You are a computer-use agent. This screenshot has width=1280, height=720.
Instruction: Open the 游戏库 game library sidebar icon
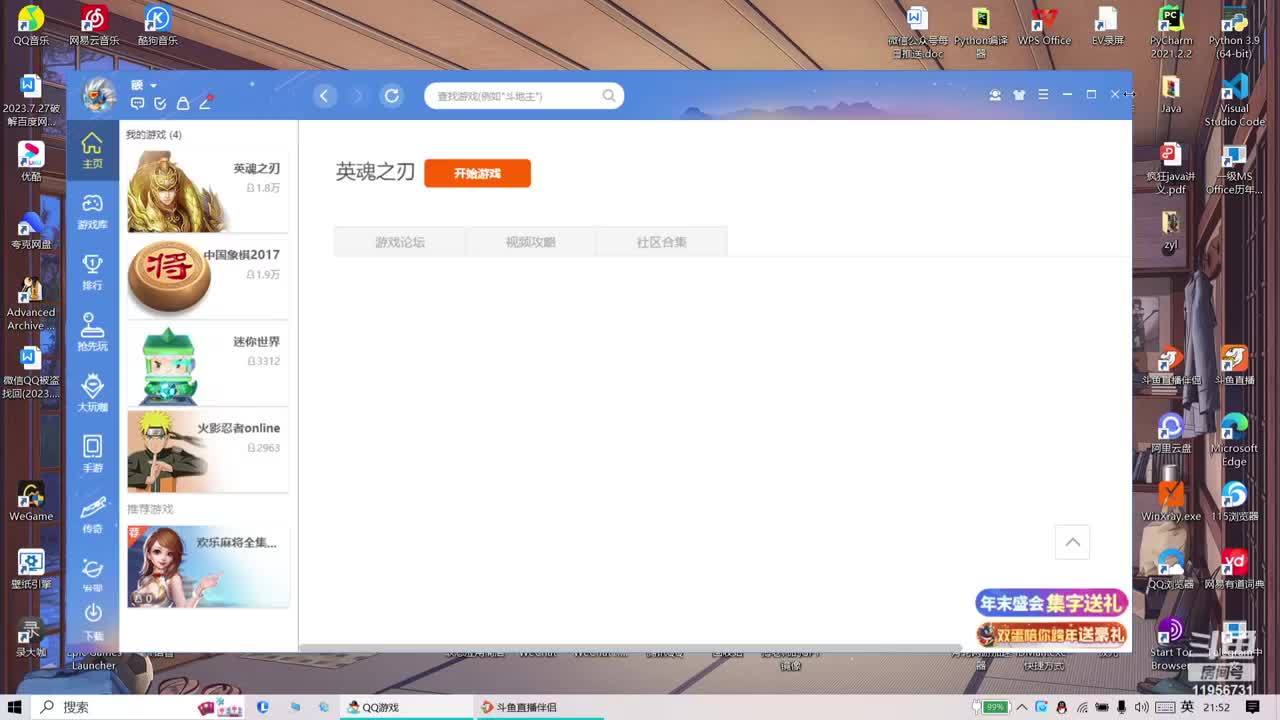92,211
